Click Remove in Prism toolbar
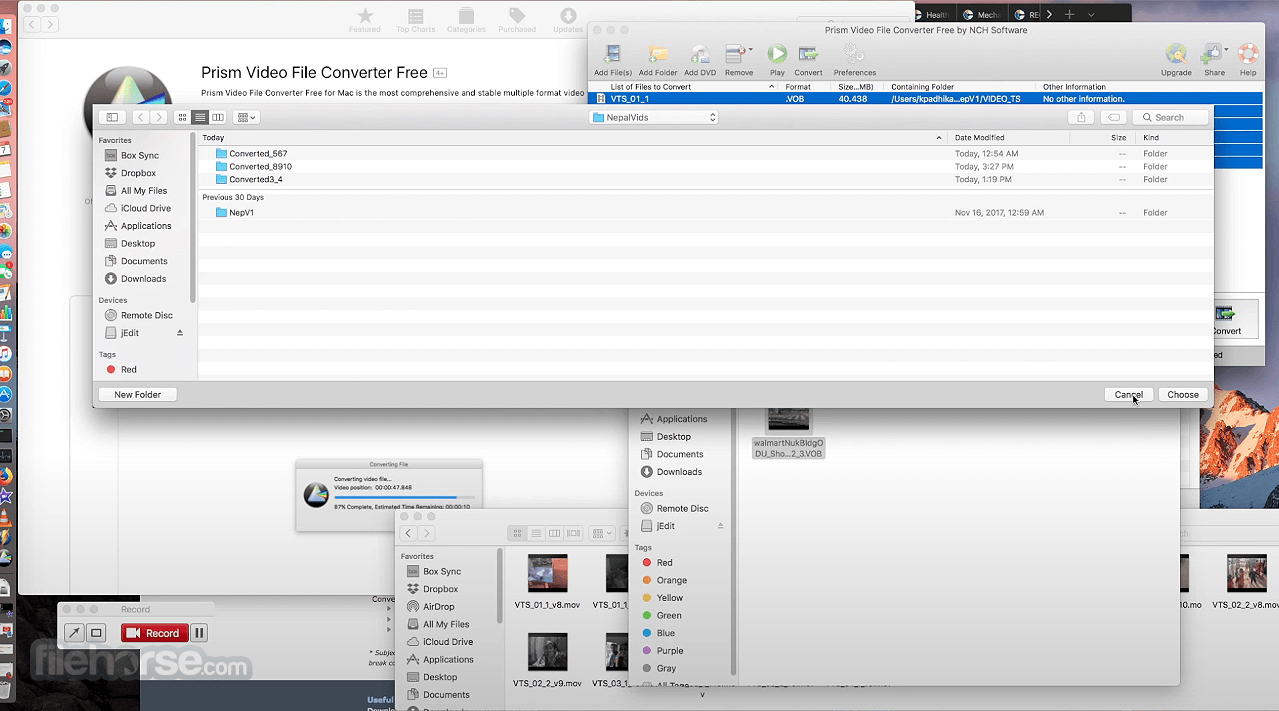 (738, 60)
